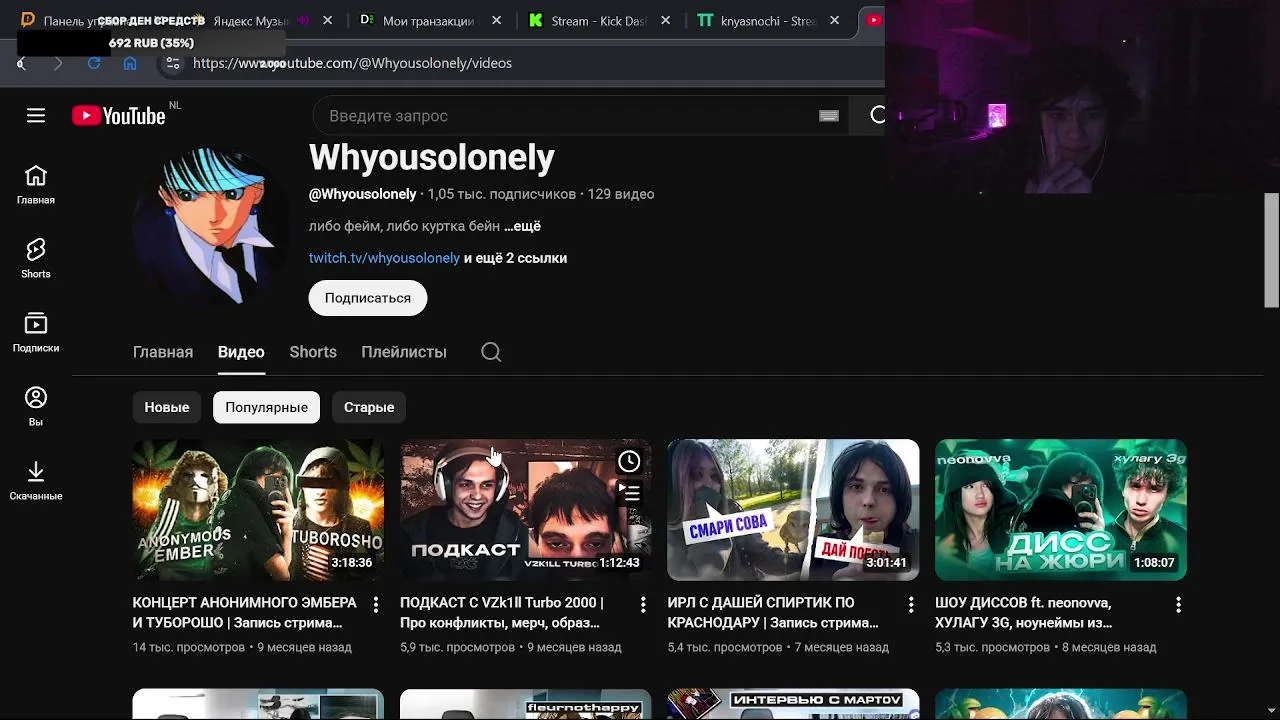Subscribe with the Подписаться button
Viewport: 1280px width, 720px height.
368,298
